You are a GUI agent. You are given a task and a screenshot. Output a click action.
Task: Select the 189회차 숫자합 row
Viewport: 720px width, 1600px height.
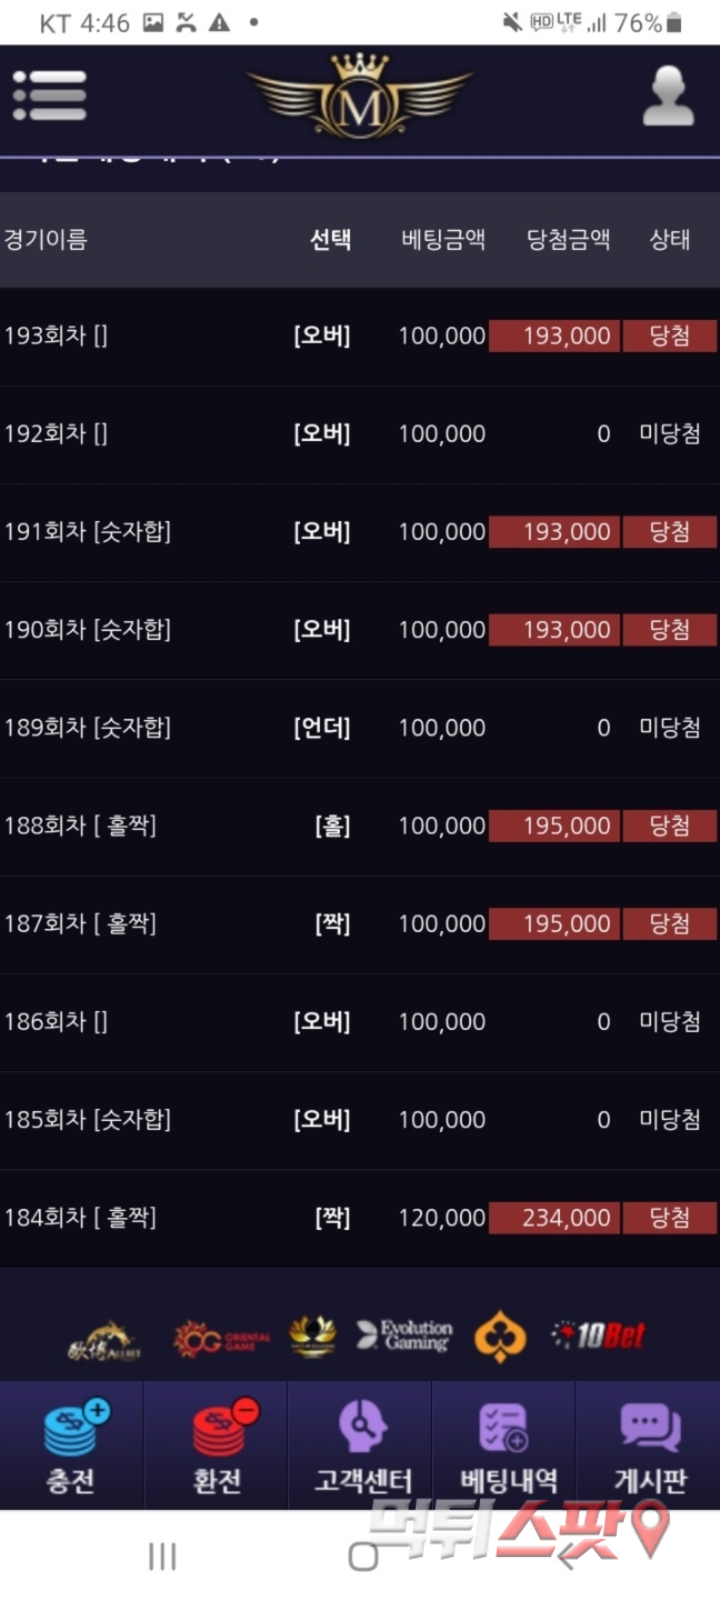point(360,728)
